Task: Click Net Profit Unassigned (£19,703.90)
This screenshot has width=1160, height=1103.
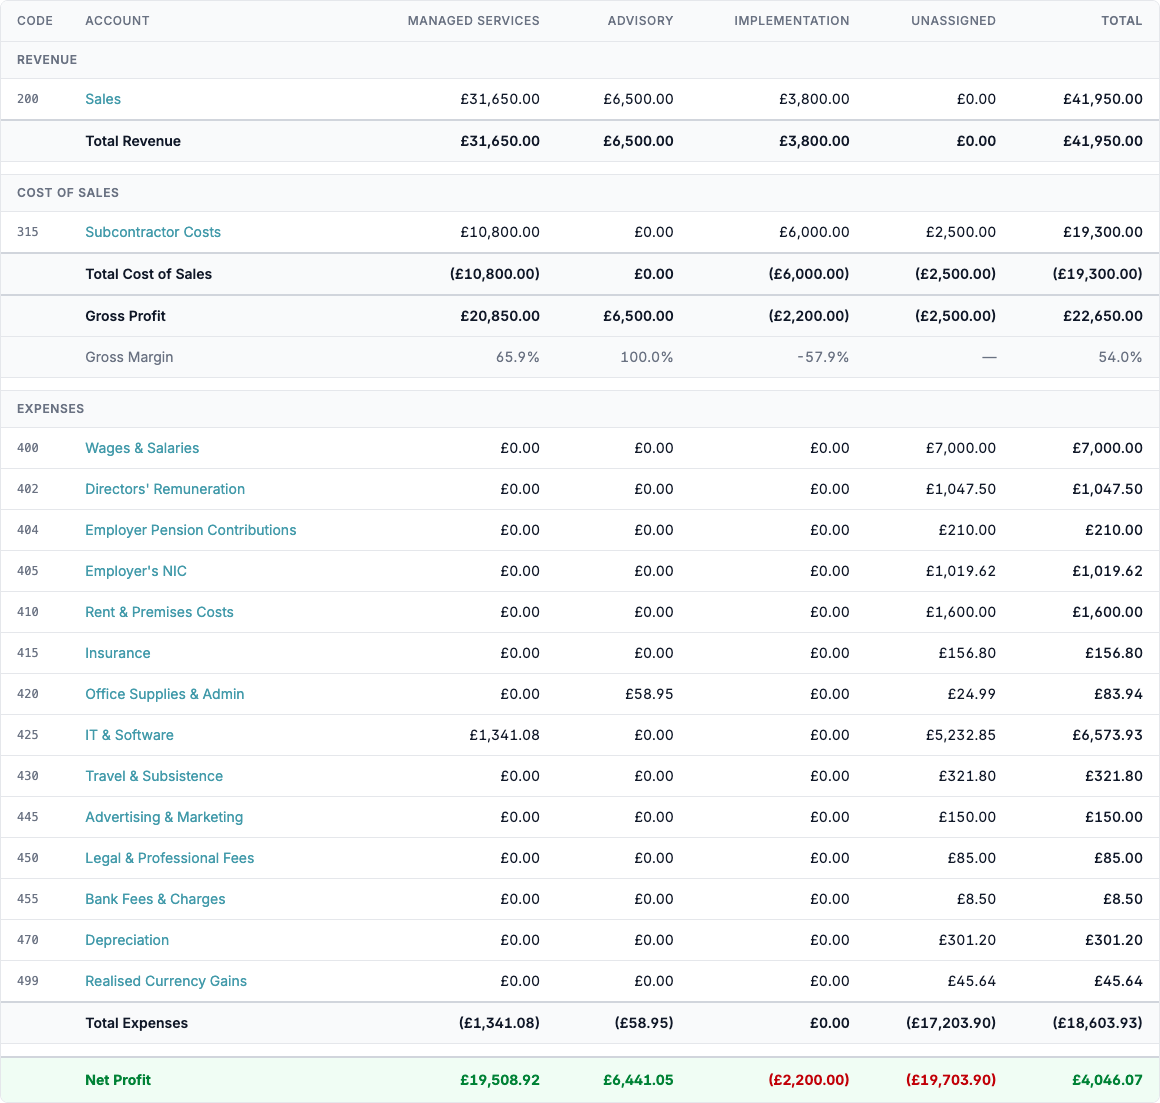Action: tap(951, 1080)
